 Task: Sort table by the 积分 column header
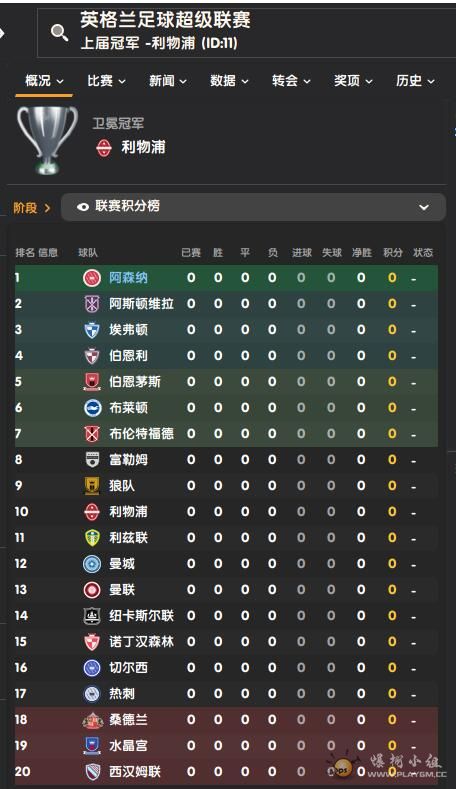coord(393,253)
